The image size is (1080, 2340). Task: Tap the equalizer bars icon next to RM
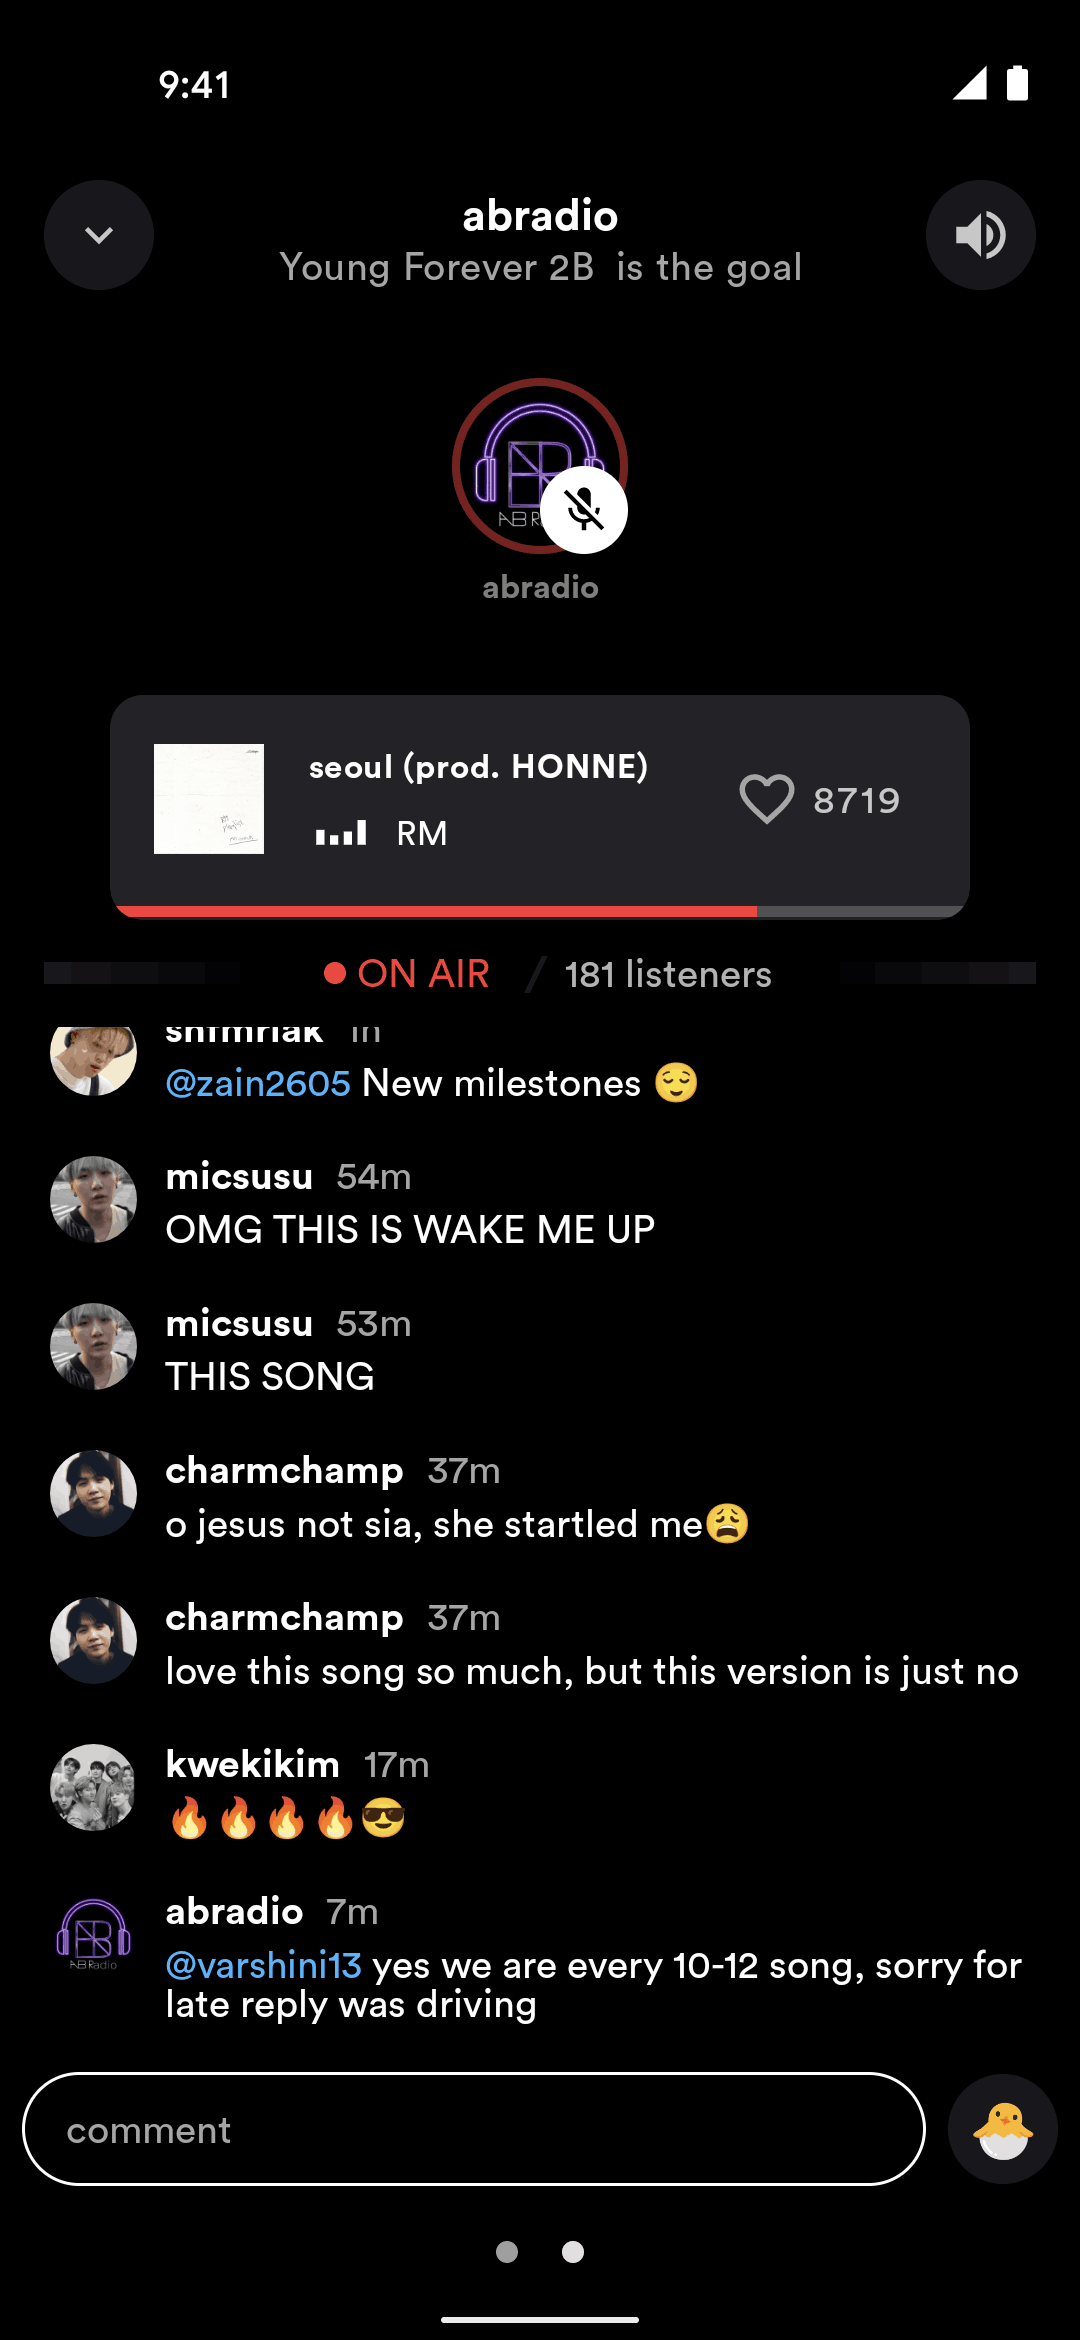click(x=341, y=833)
